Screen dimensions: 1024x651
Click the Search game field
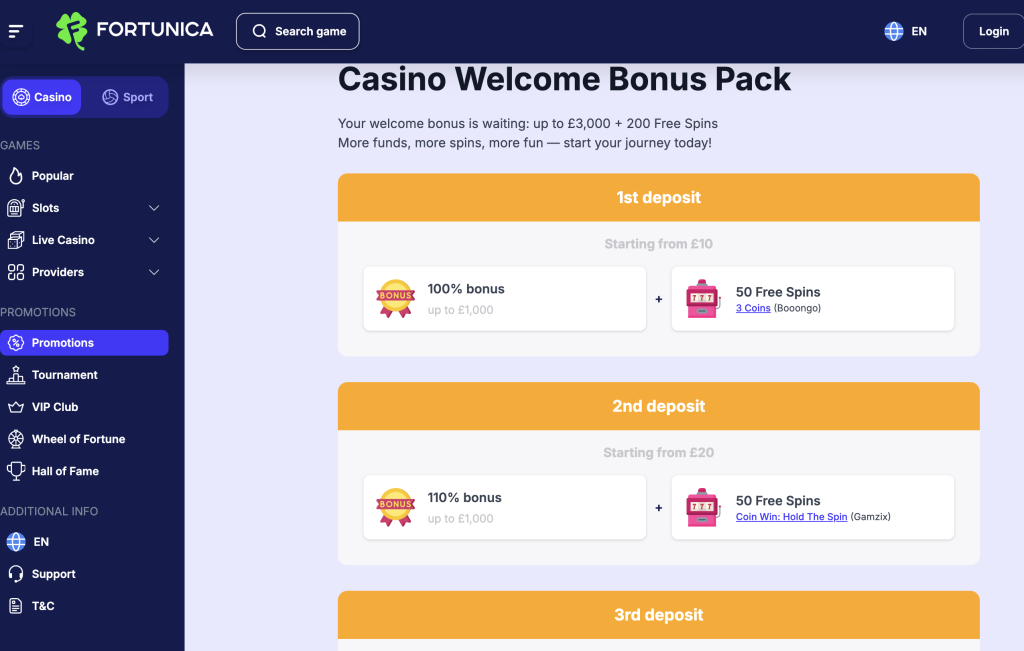tap(297, 31)
